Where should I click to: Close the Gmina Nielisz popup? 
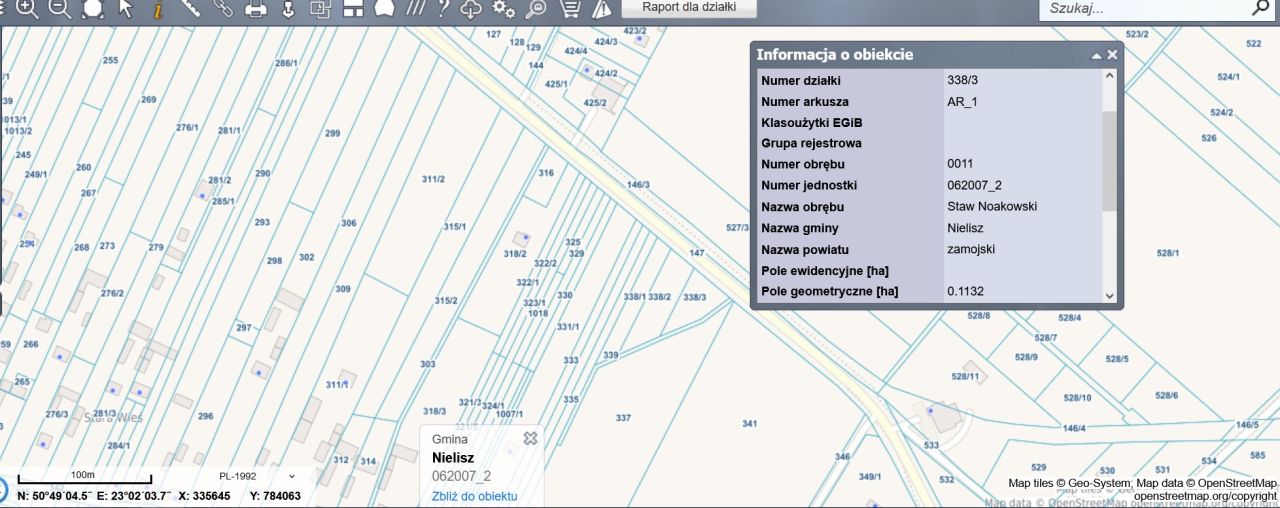click(x=530, y=438)
